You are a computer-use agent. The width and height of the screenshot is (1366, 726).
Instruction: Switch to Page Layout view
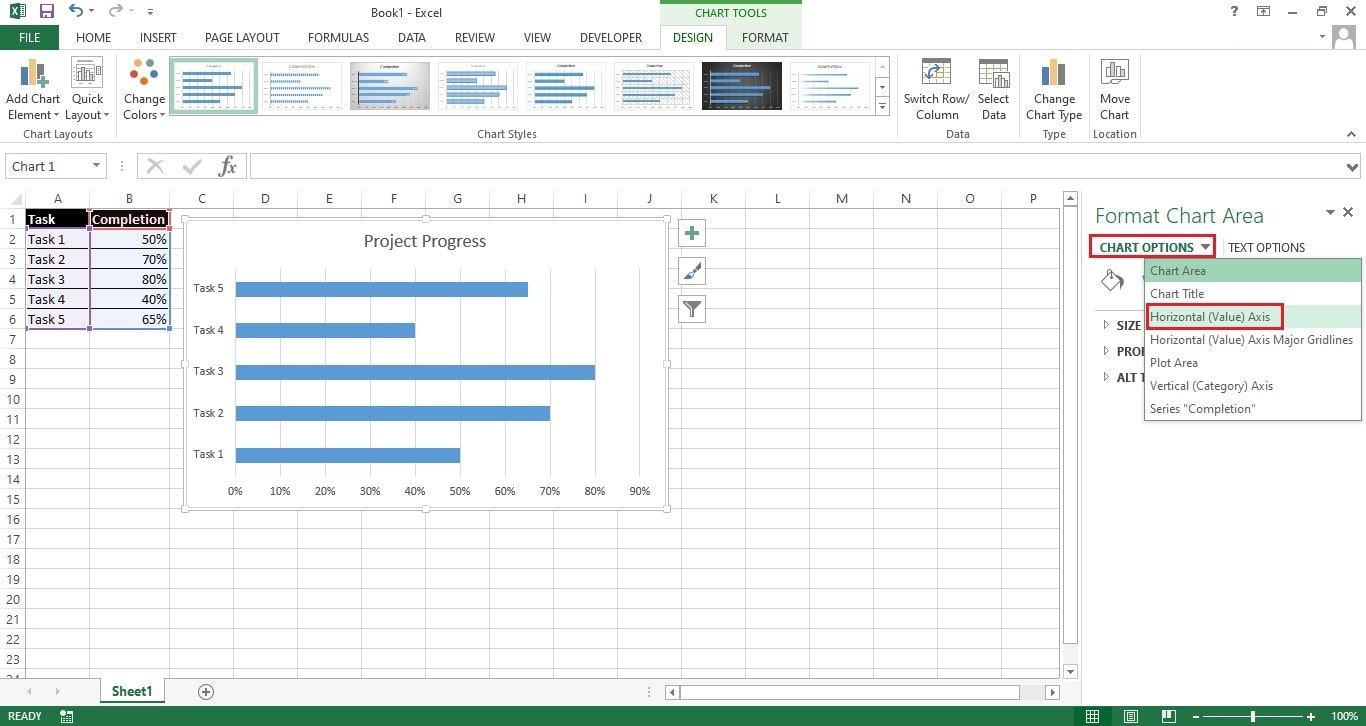coord(1130,716)
